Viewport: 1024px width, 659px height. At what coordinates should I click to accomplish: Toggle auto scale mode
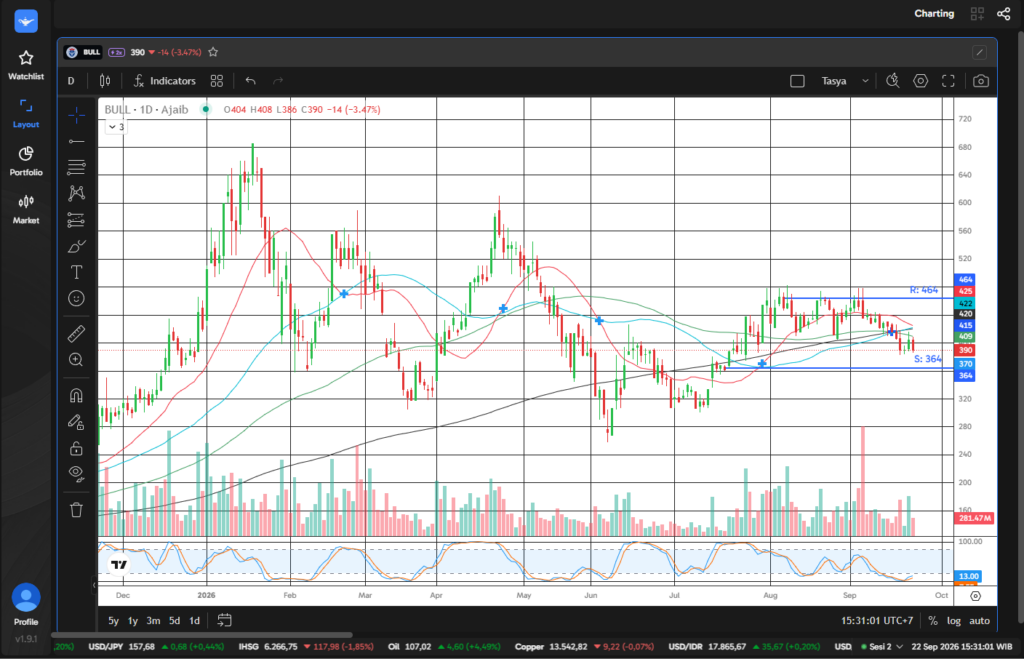pos(979,620)
